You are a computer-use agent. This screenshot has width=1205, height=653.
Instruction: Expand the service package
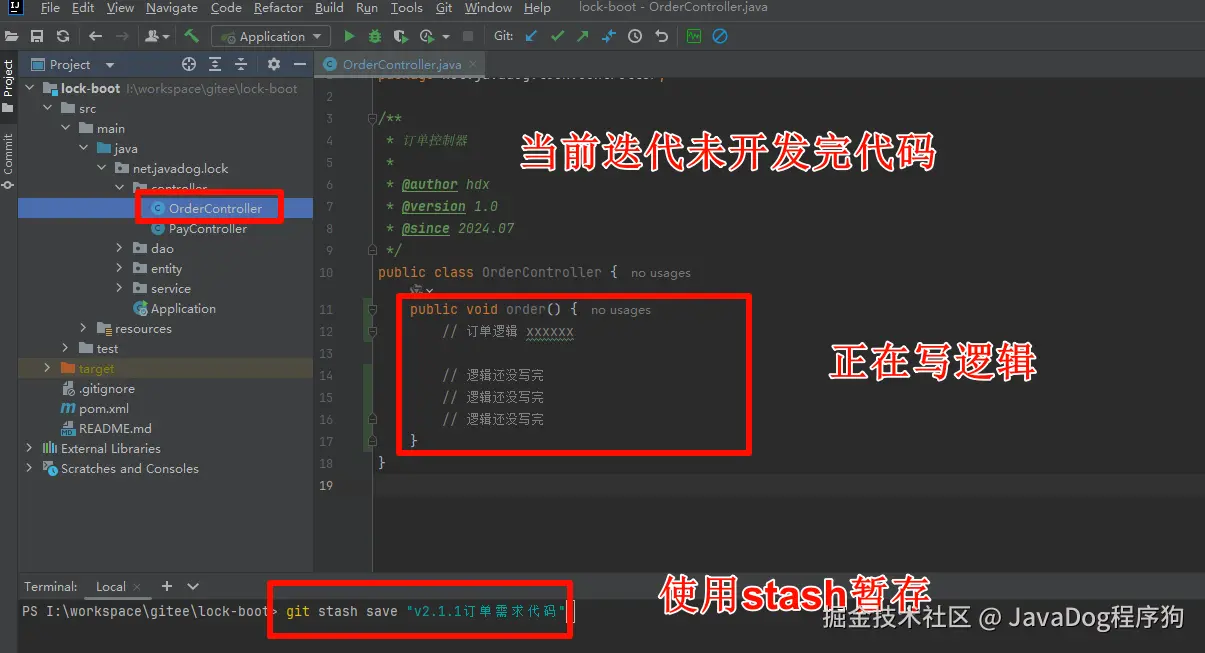point(119,288)
